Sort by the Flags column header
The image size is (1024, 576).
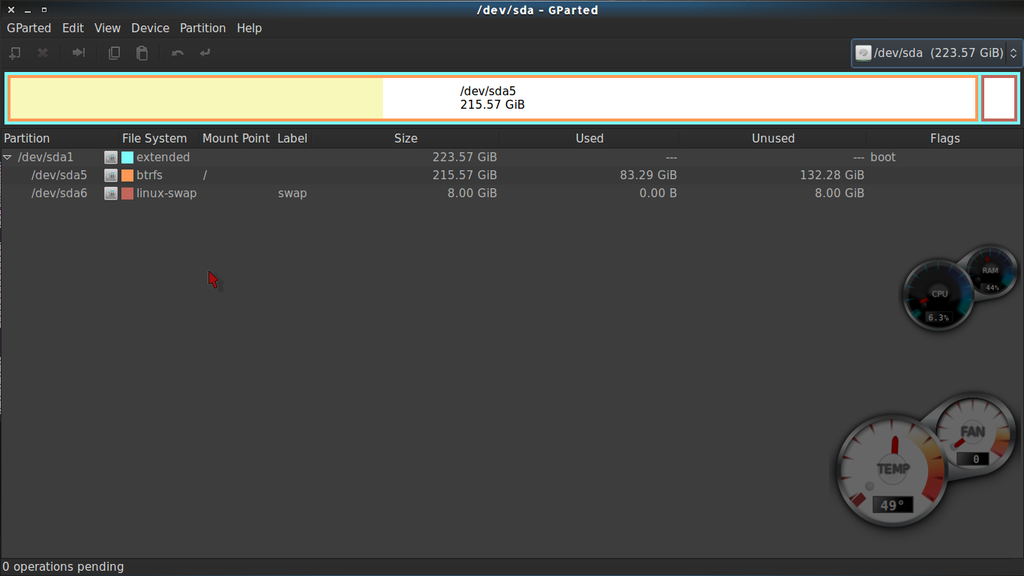coord(944,138)
